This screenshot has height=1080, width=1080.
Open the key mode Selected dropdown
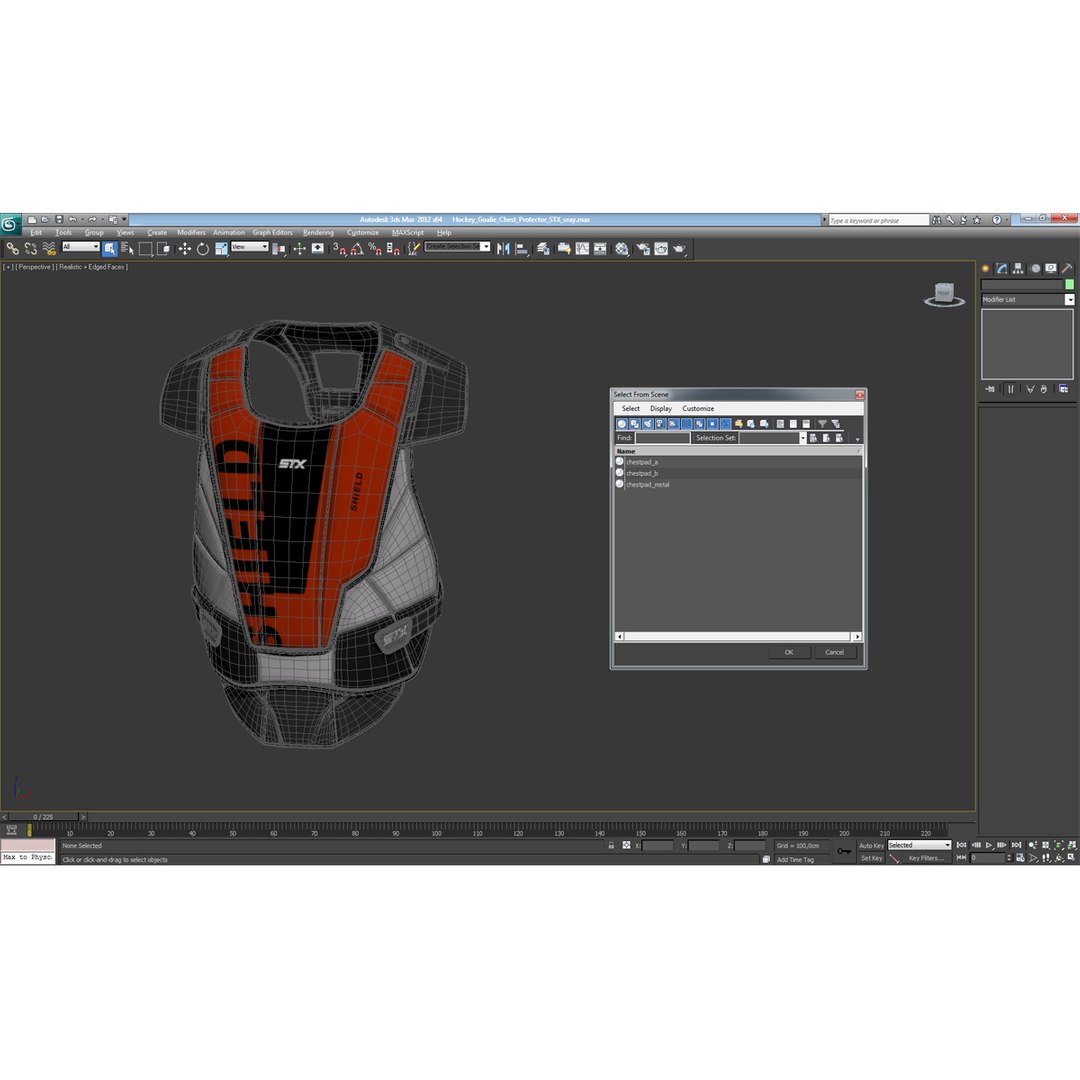pyautogui.click(x=919, y=845)
